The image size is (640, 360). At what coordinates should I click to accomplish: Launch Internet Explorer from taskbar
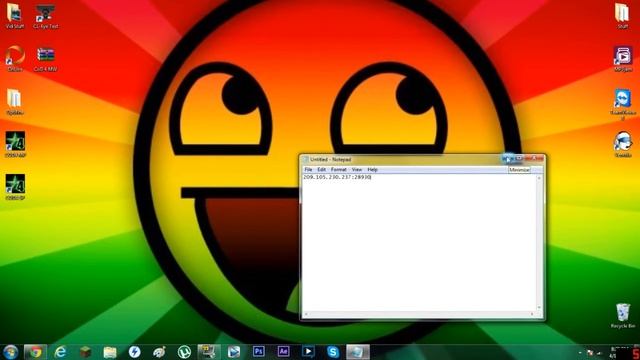point(60,352)
